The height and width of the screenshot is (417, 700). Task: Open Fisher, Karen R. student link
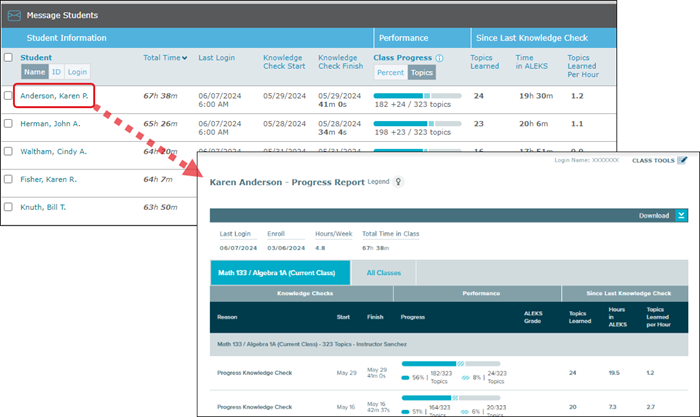click(48, 180)
